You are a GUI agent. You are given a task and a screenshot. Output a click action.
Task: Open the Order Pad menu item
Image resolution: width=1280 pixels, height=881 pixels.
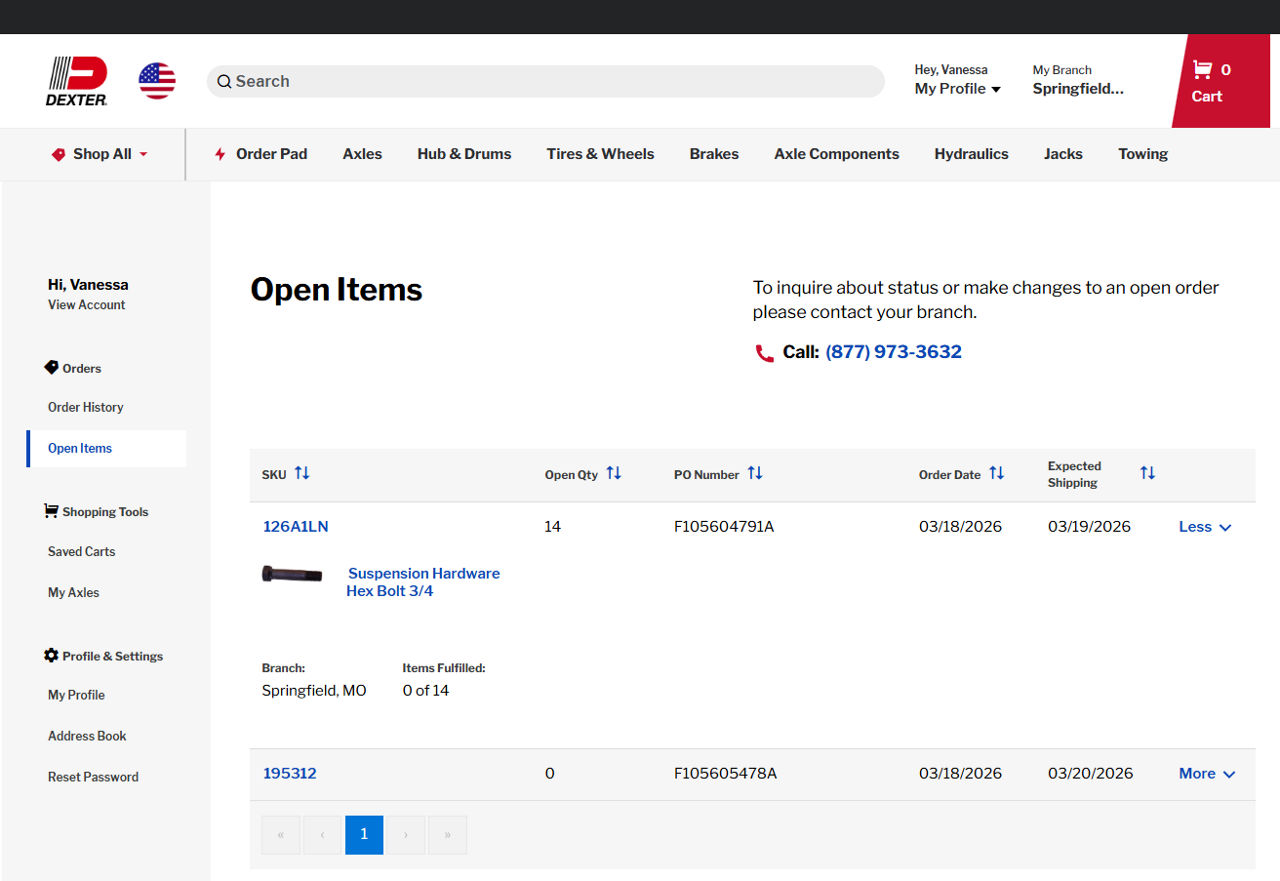271,154
